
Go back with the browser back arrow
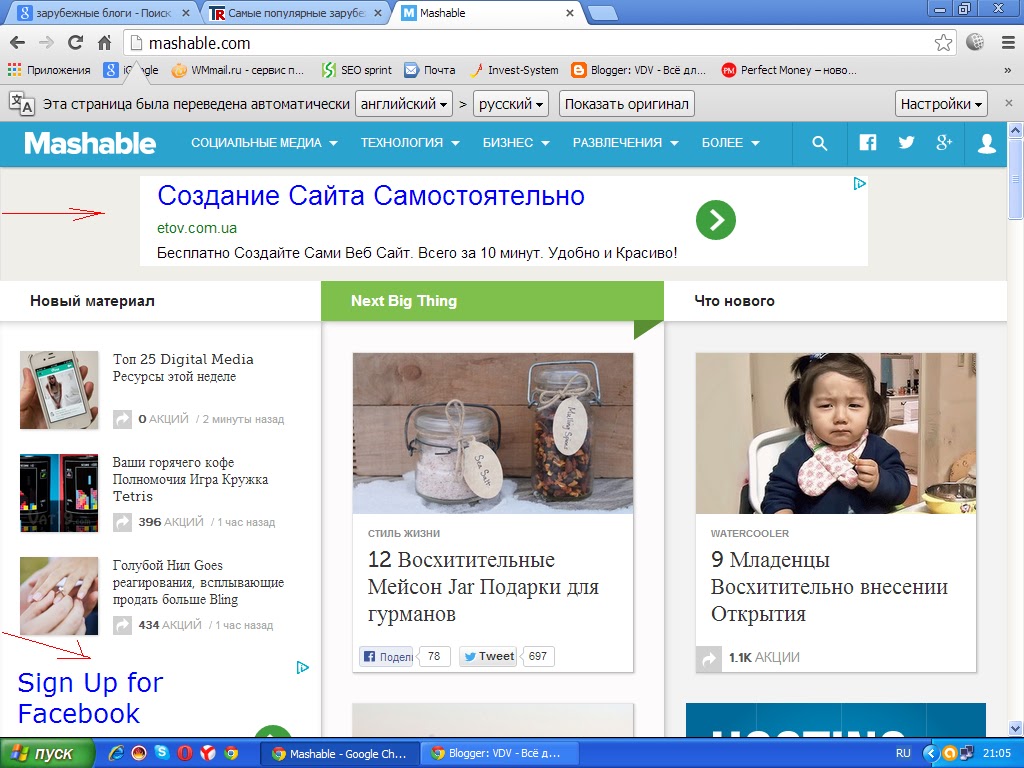(x=18, y=43)
